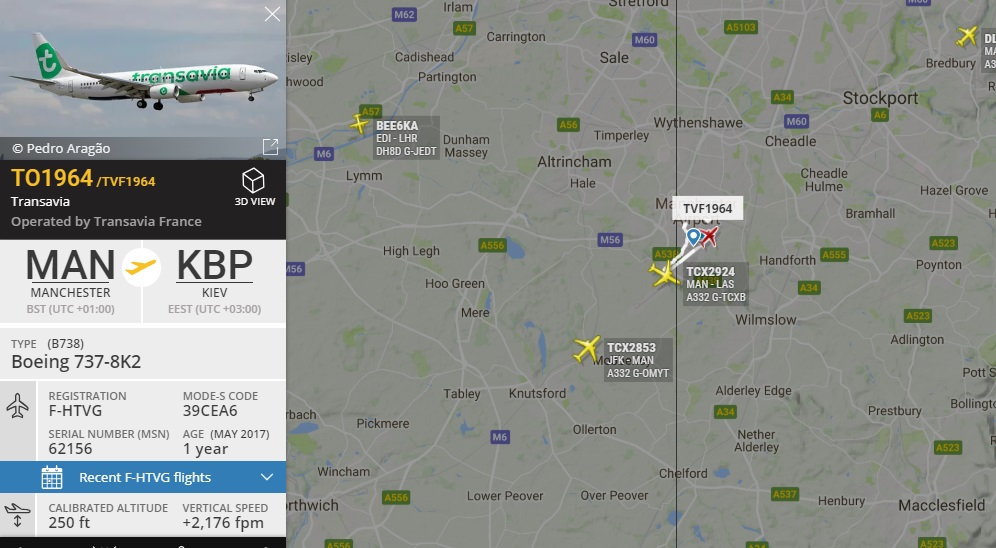Select the TCX2853 aircraft icon
The width and height of the screenshot is (996, 548).
point(586,349)
